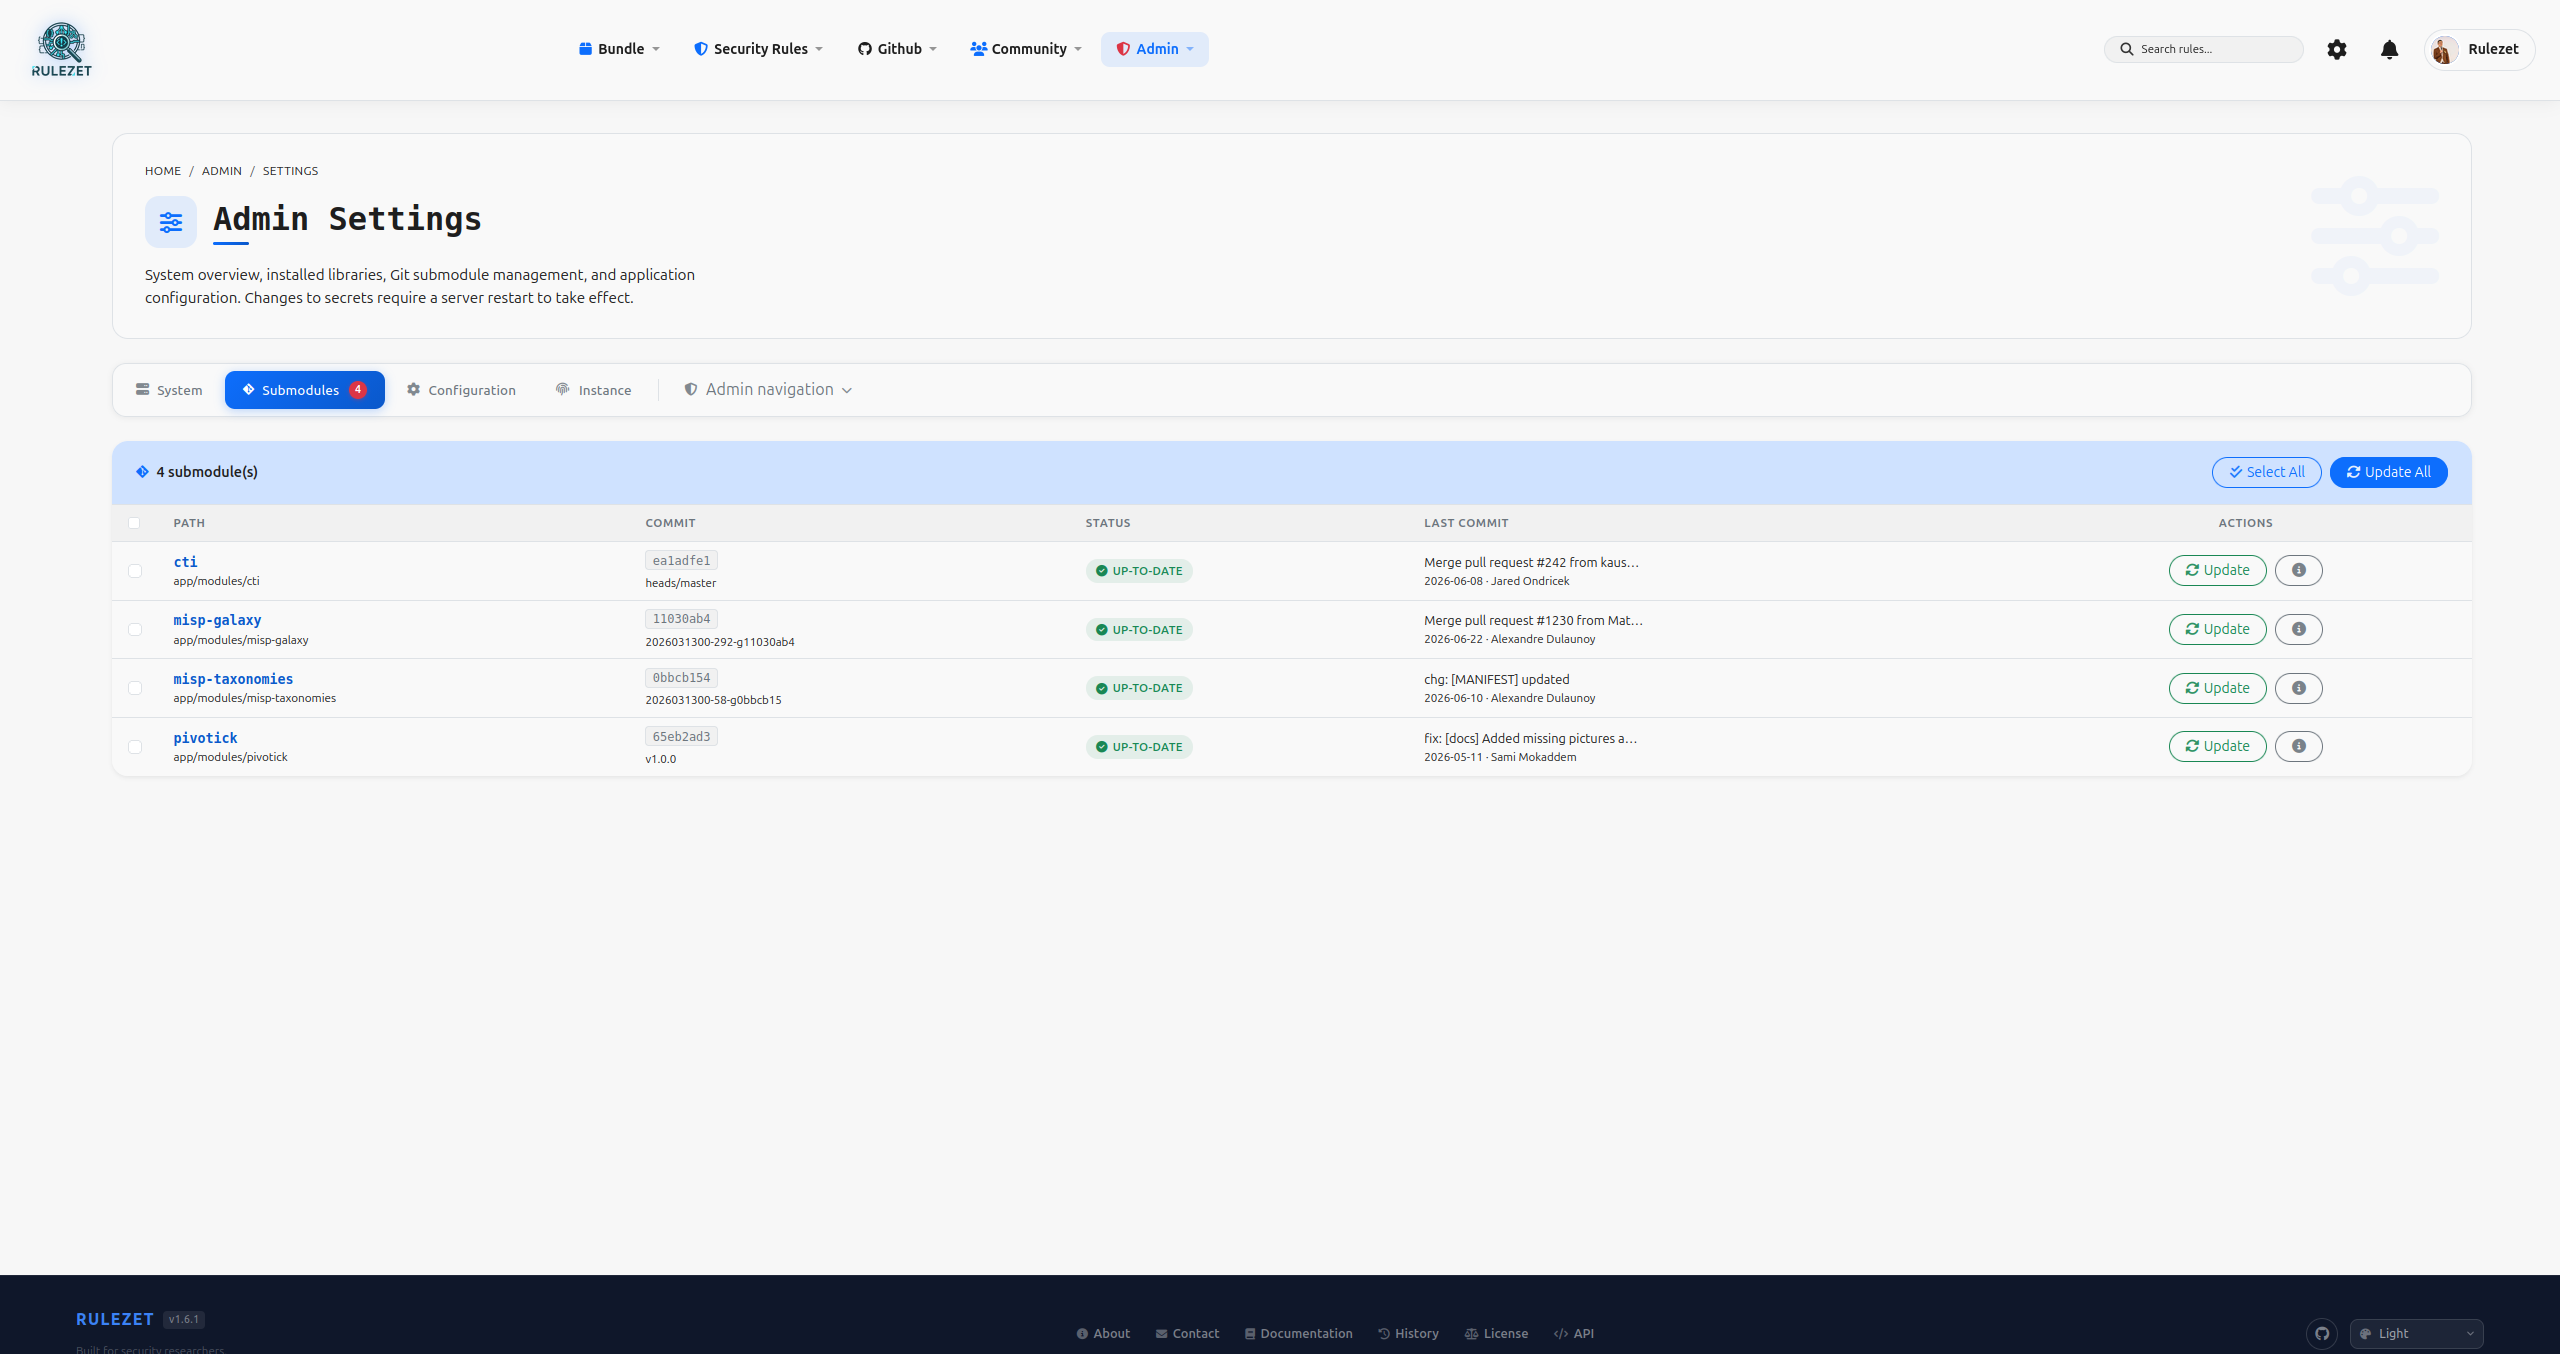The height and width of the screenshot is (1354, 2560).
Task: Click the Select All button
Action: click(2267, 472)
